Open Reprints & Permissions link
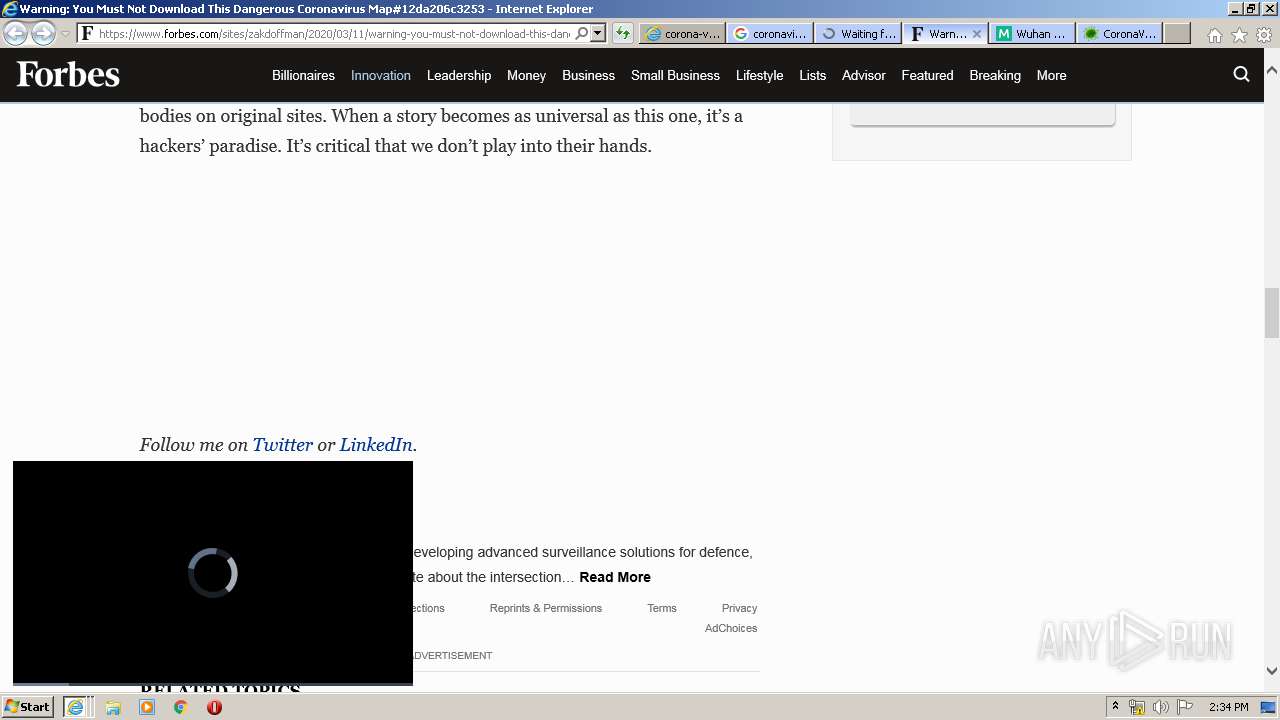Screen dimensions: 1280x720 tap(546, 608)
